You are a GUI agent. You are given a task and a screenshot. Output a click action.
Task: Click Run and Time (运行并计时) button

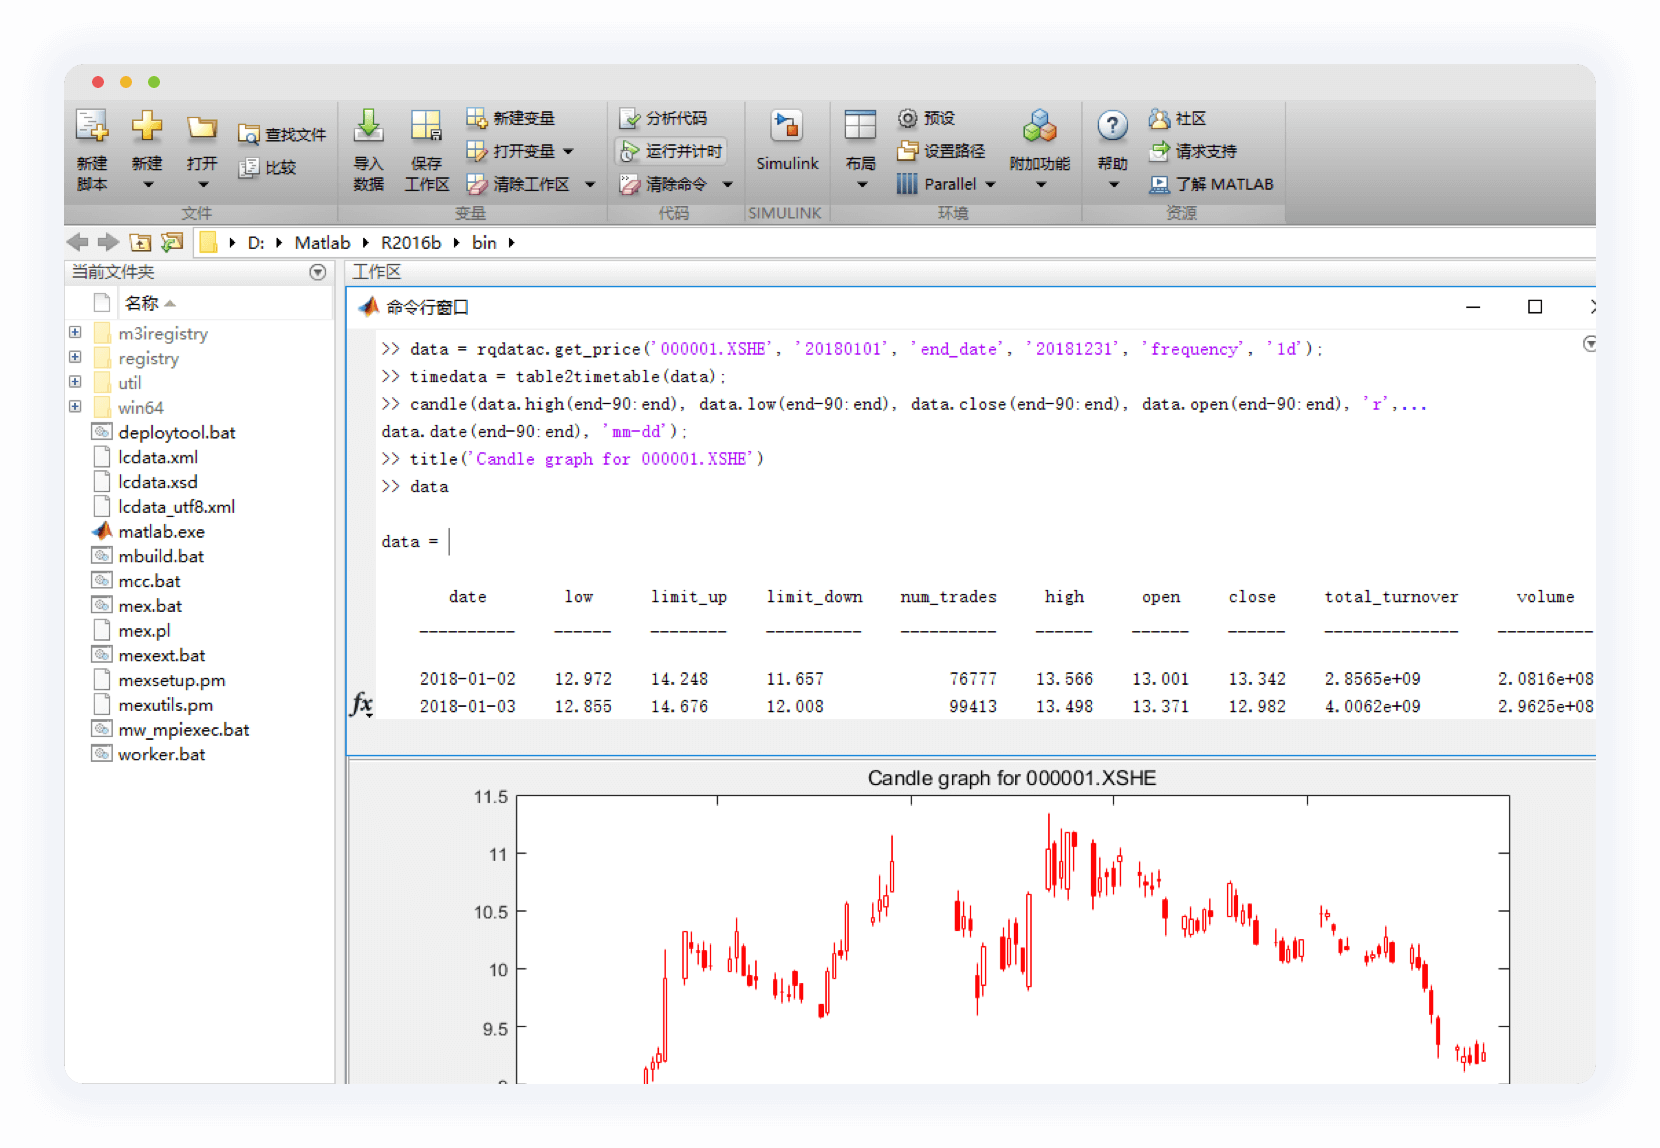pyautogui.click(x=672, y=151)
